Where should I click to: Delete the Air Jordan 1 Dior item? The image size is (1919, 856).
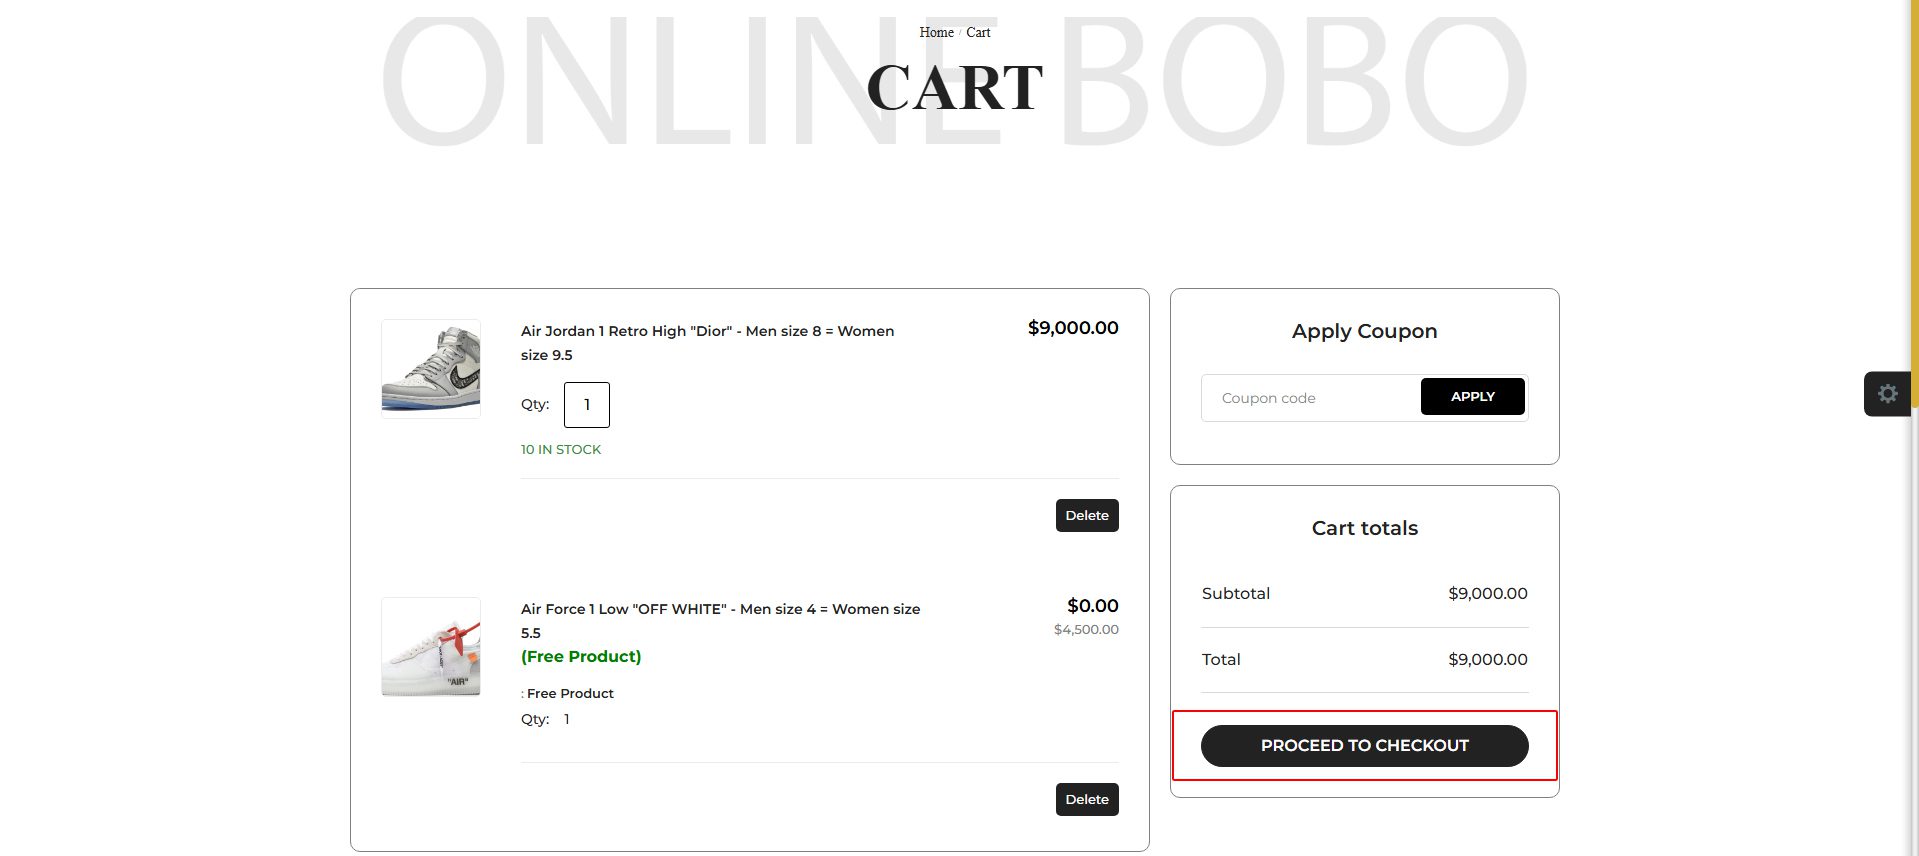coord(1087,516)
